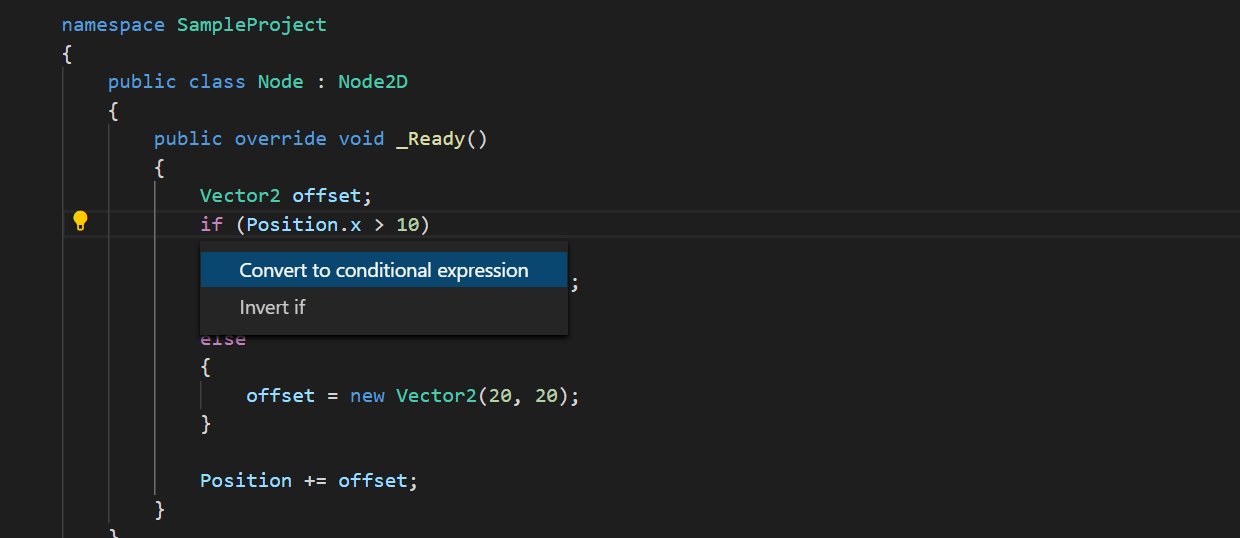1240x538 pixels.
Task: Click Vector2 type in the offset declaration
Action: (240, 196)
